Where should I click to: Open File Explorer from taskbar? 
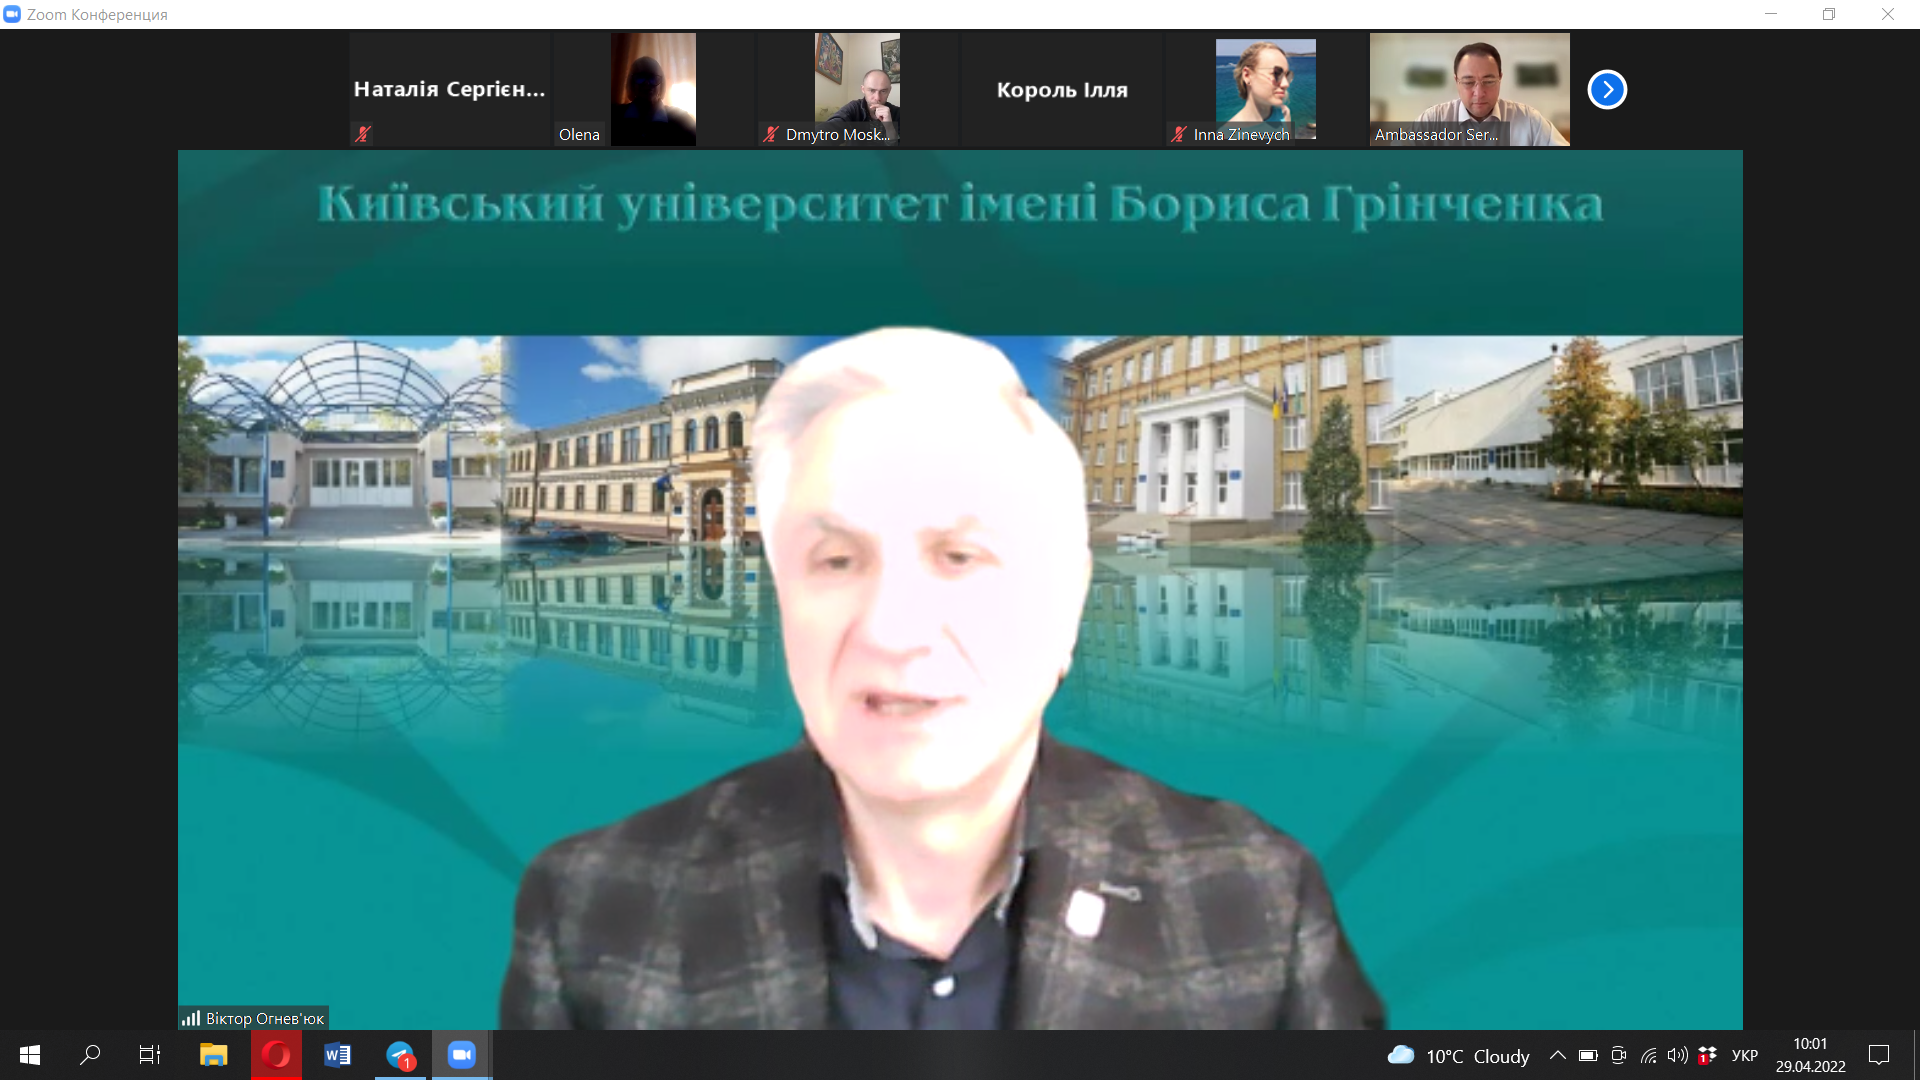coord(213,1055)
